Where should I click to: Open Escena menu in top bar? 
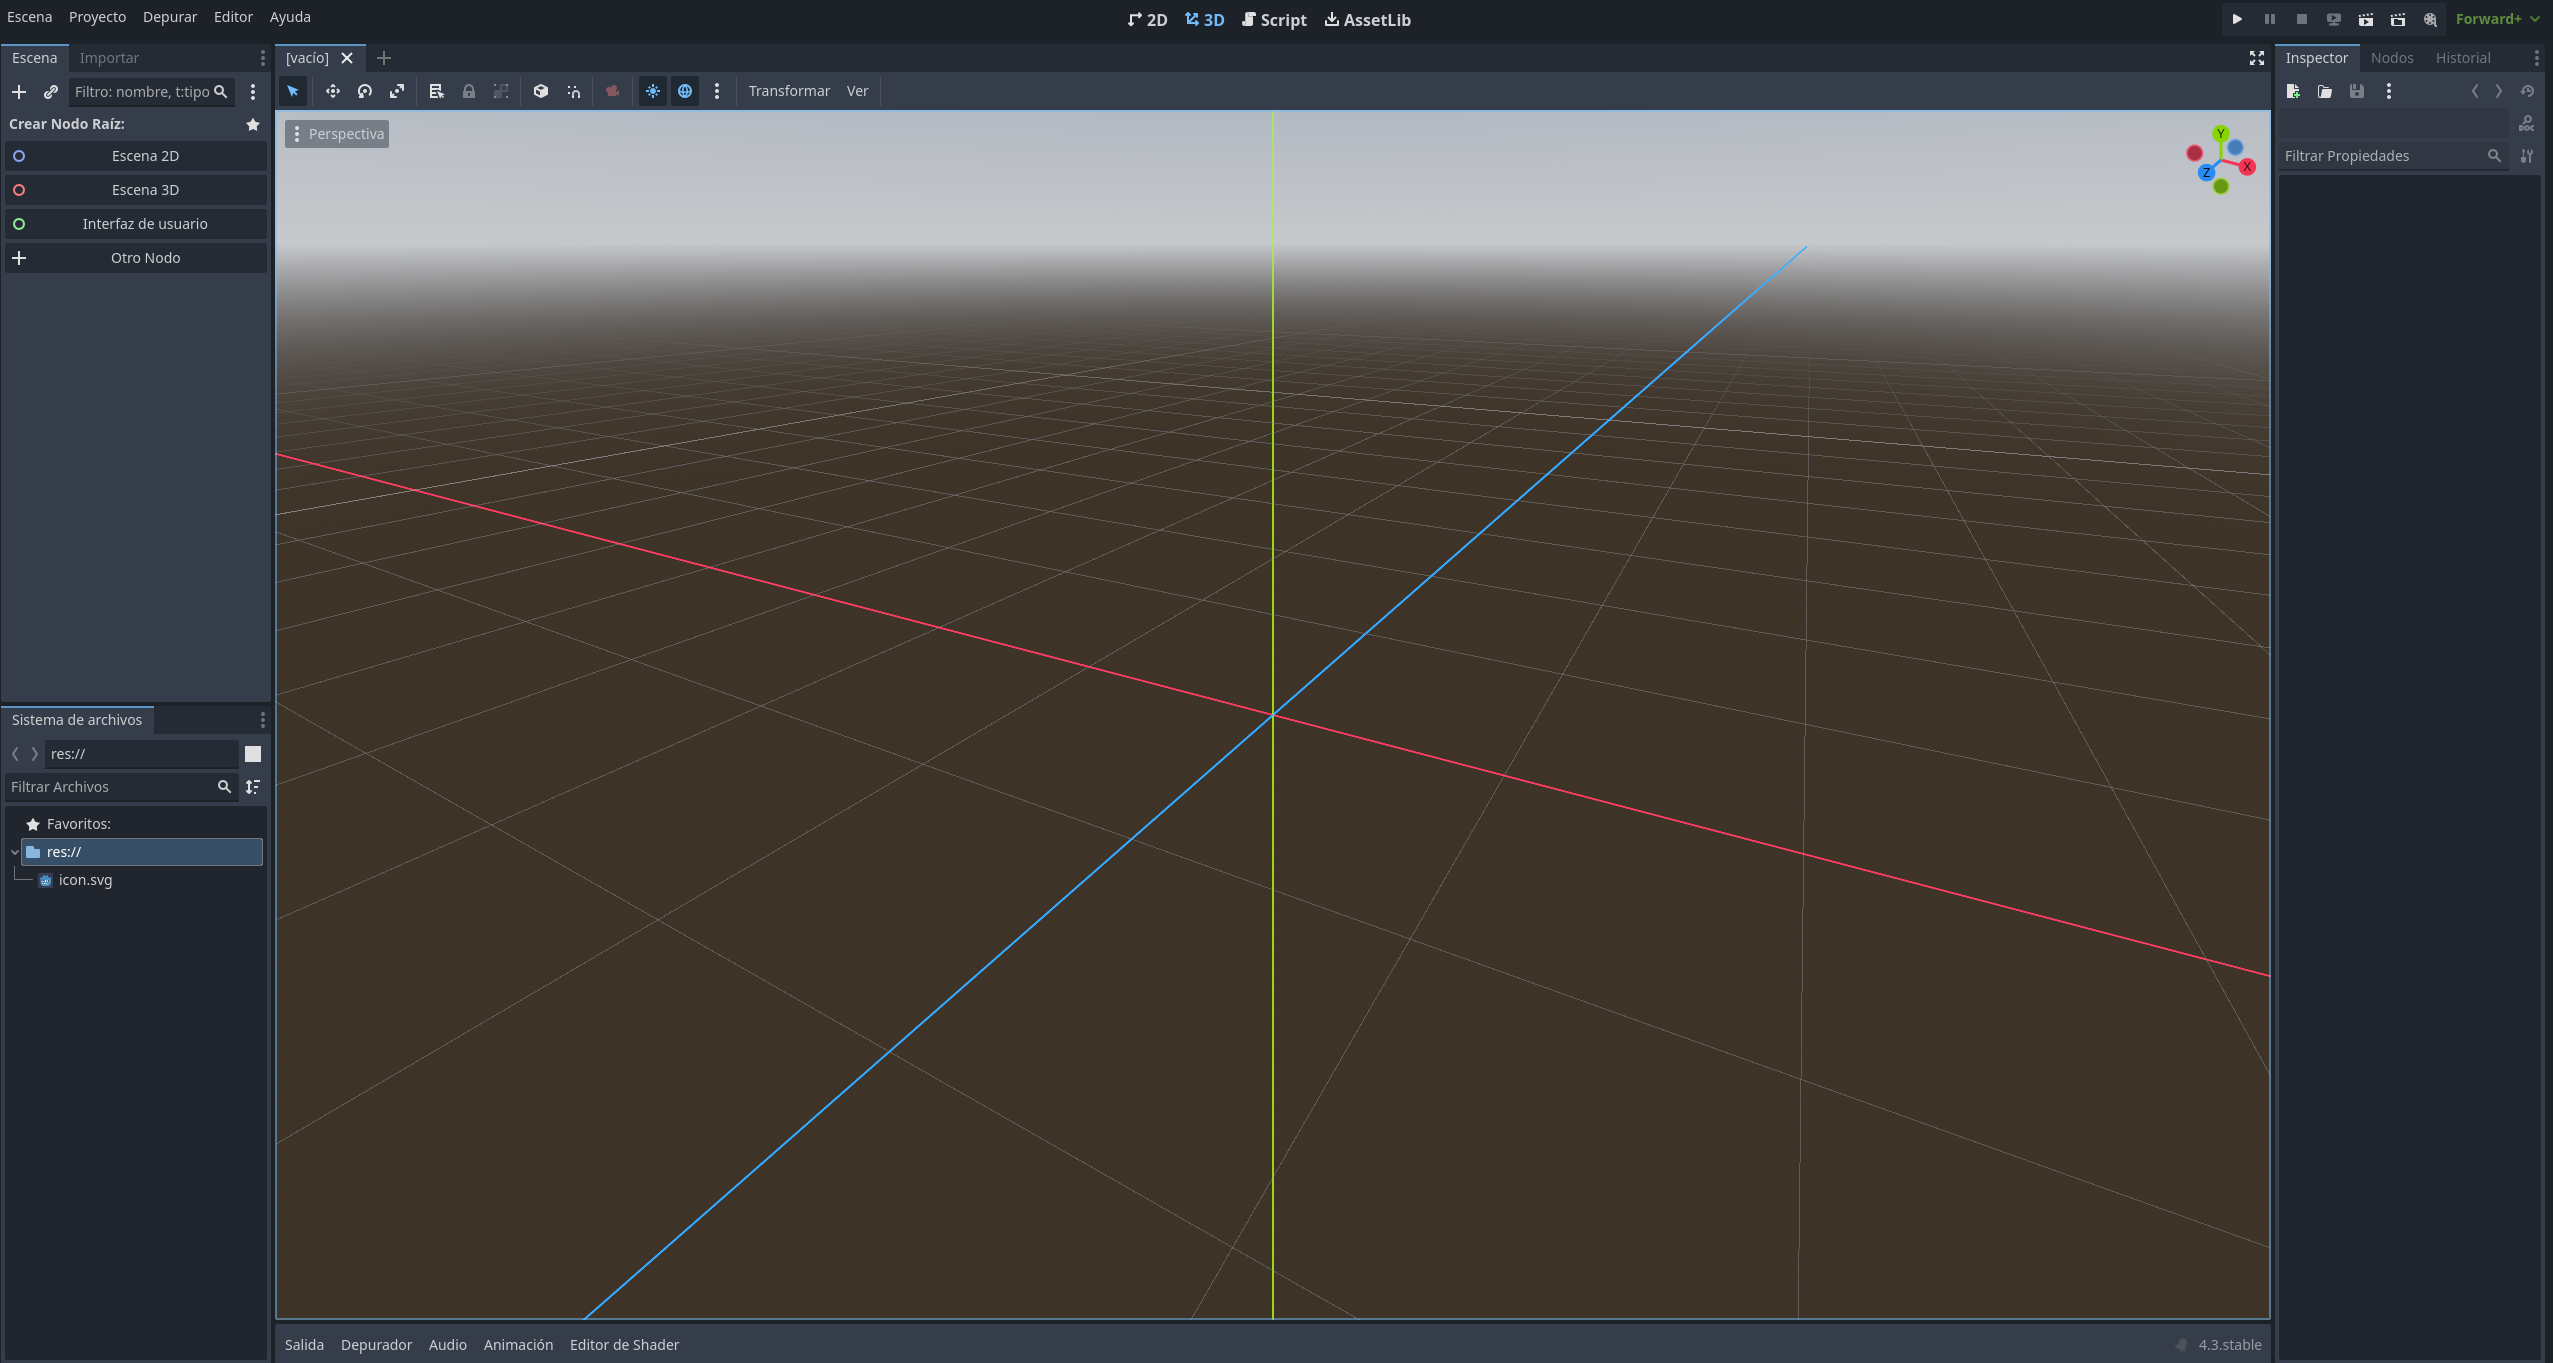30,17
